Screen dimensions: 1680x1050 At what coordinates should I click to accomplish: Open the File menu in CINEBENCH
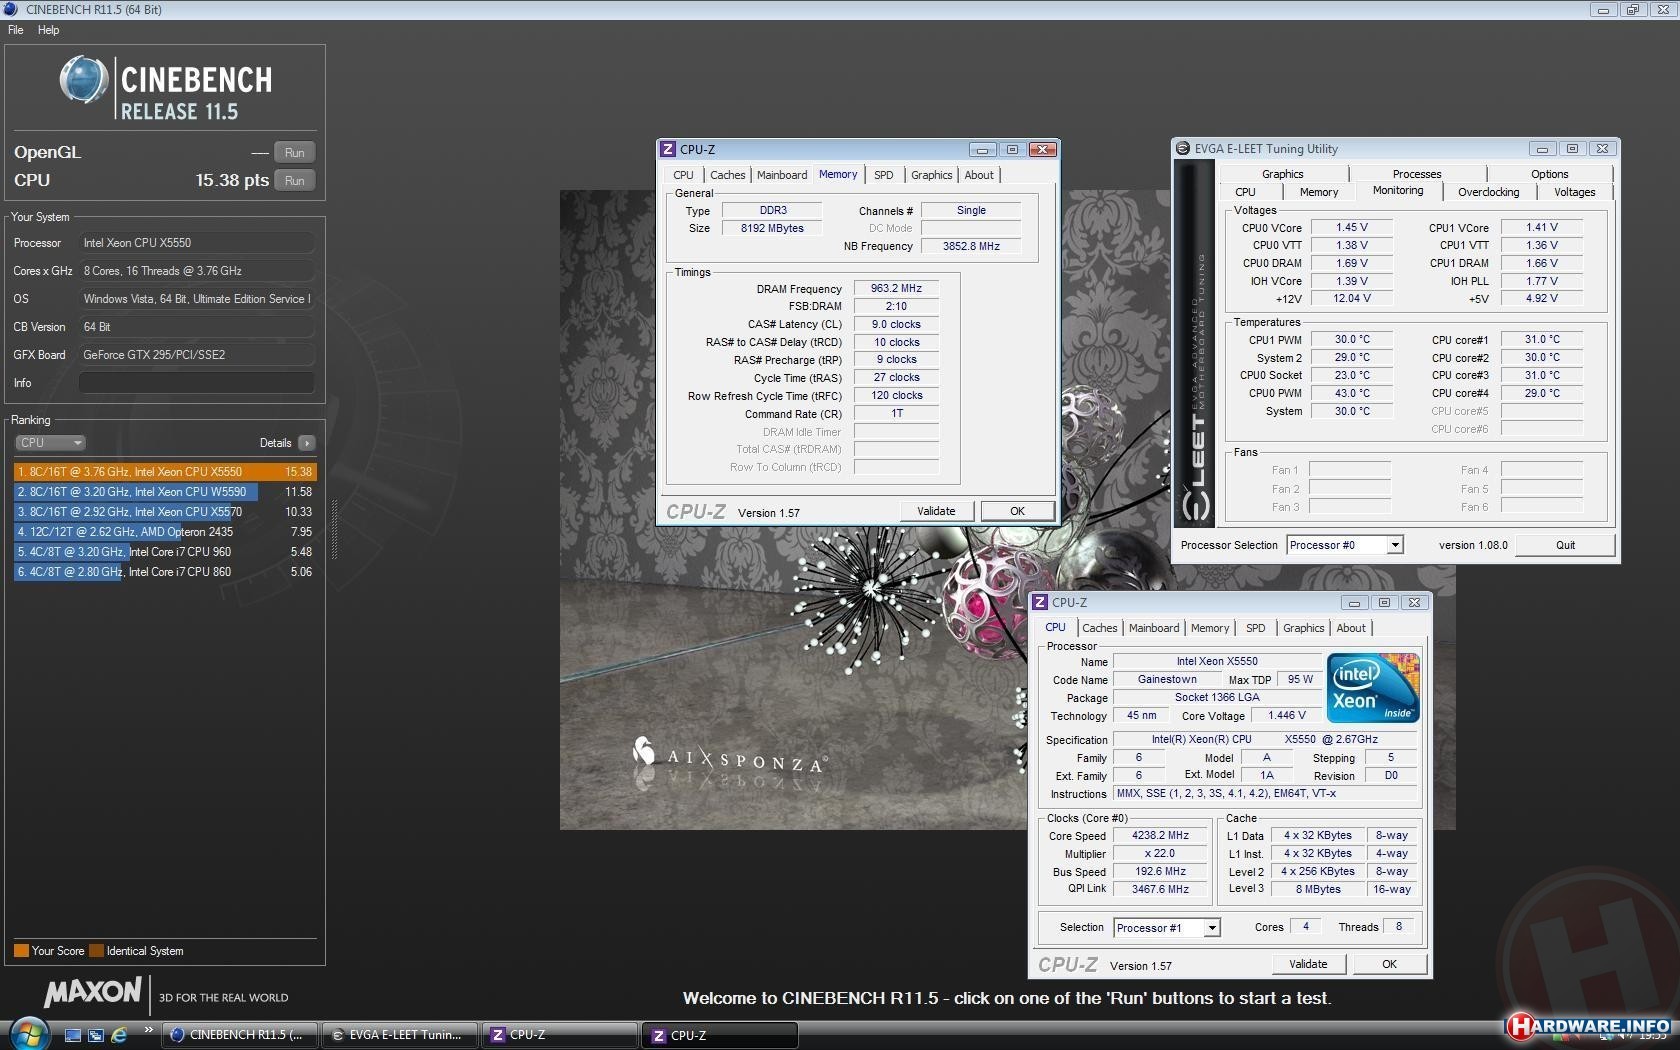point(15,30)
